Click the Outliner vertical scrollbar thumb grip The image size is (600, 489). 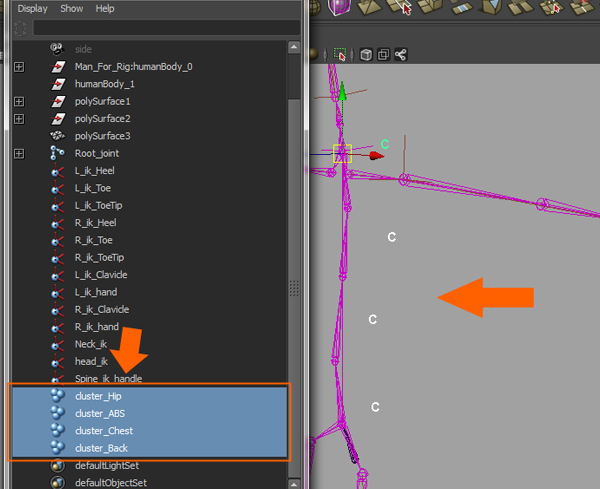[294, 288]
